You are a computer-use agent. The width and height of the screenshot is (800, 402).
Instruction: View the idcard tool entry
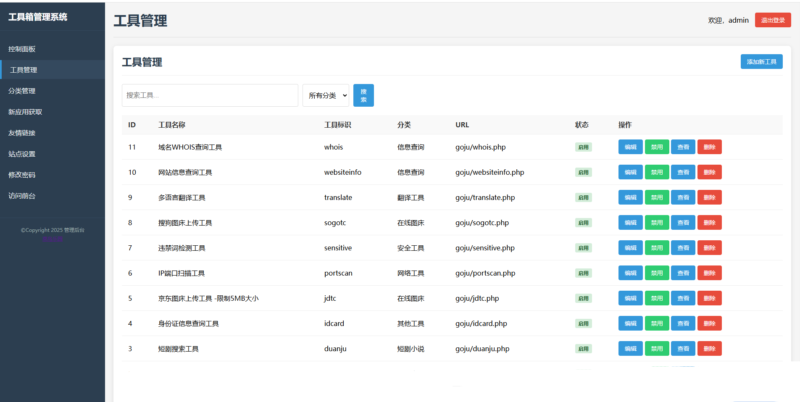[683, 323]
